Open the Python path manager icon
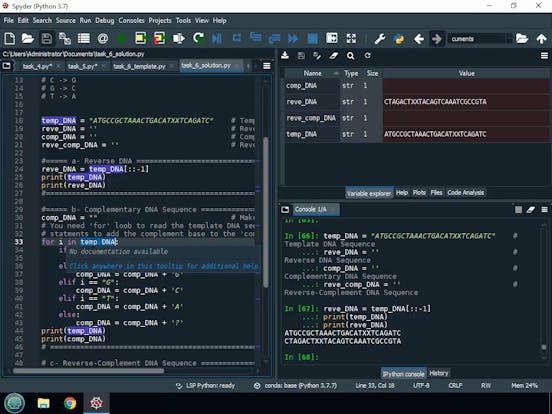This screenshot has height=414, width=552. (x=399, y=38)
